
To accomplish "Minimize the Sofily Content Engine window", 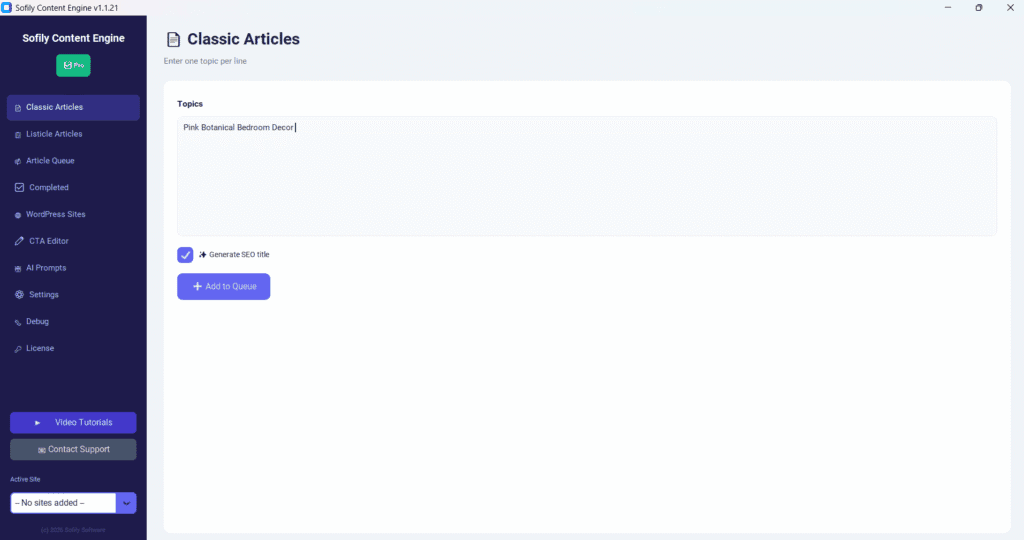I will (948, 8).
